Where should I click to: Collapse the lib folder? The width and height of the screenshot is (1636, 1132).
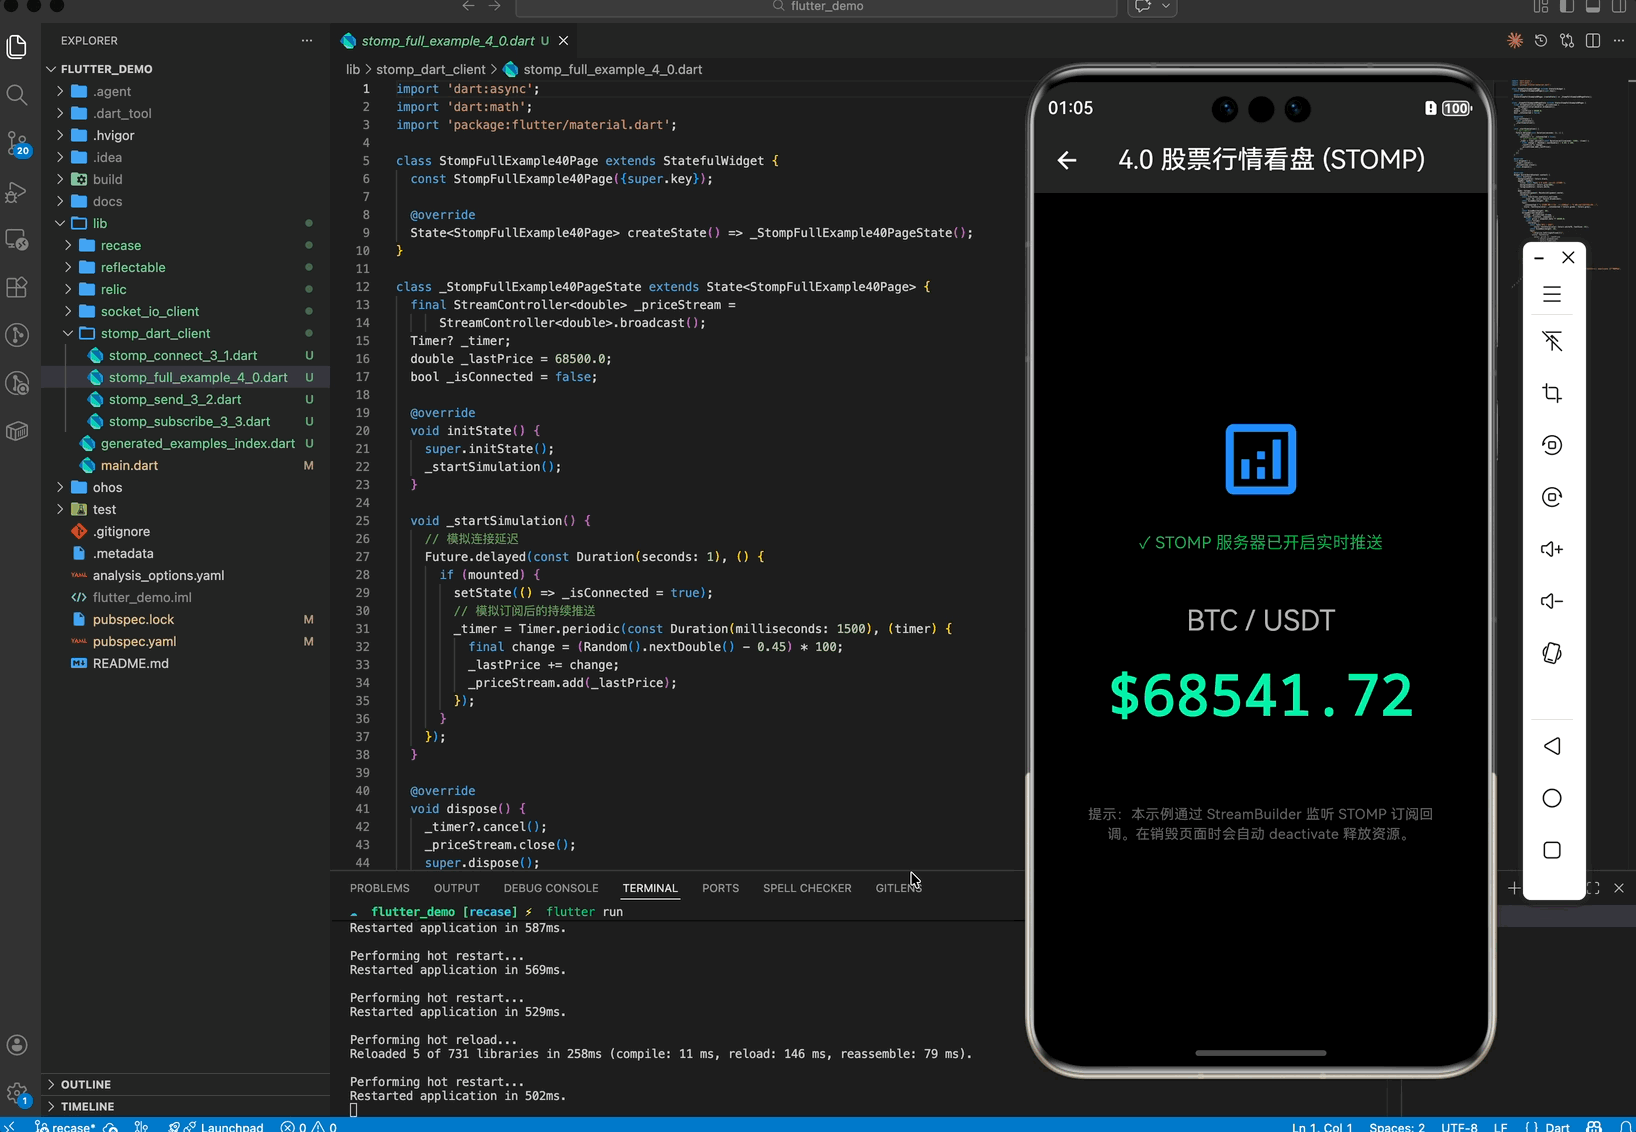point(185,223)
